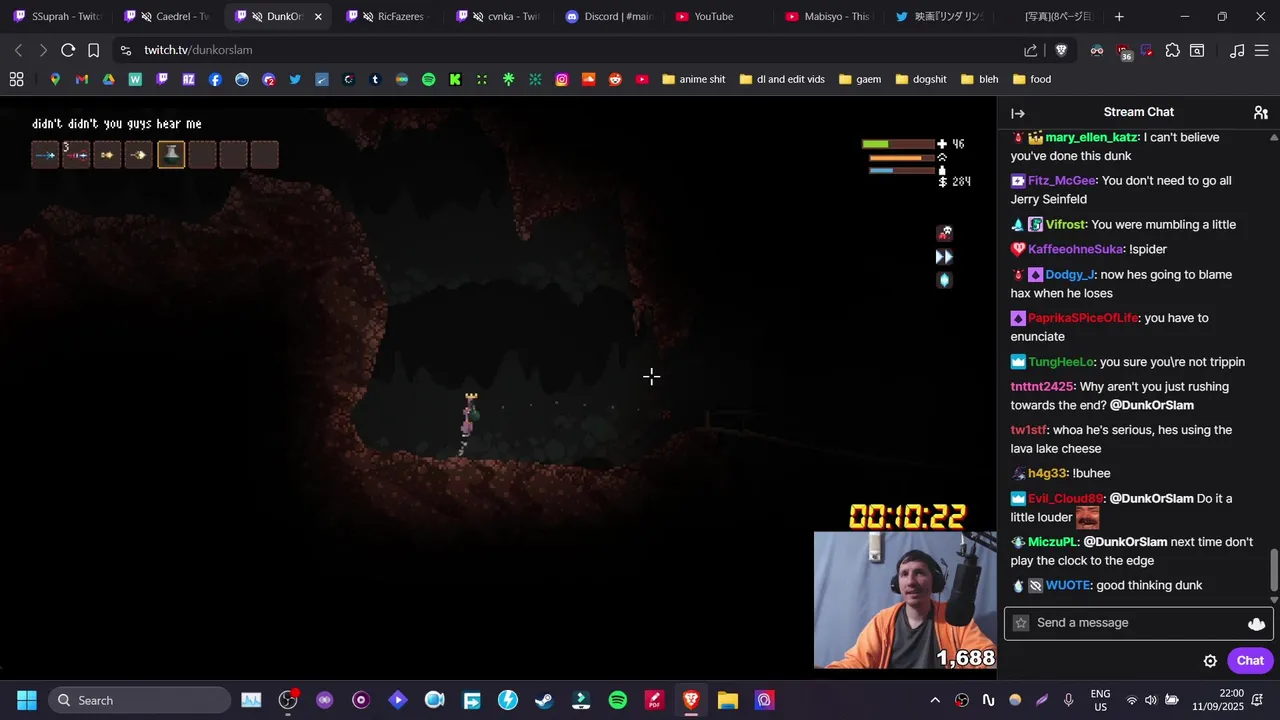1280x720 pixels.
Task: Bookmark this page
Action: 93,50
